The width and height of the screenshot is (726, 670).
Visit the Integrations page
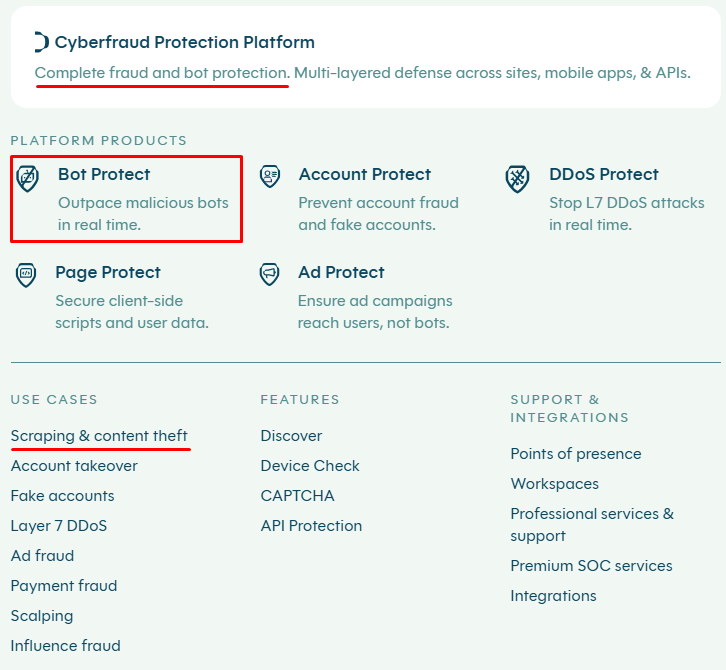553,596
